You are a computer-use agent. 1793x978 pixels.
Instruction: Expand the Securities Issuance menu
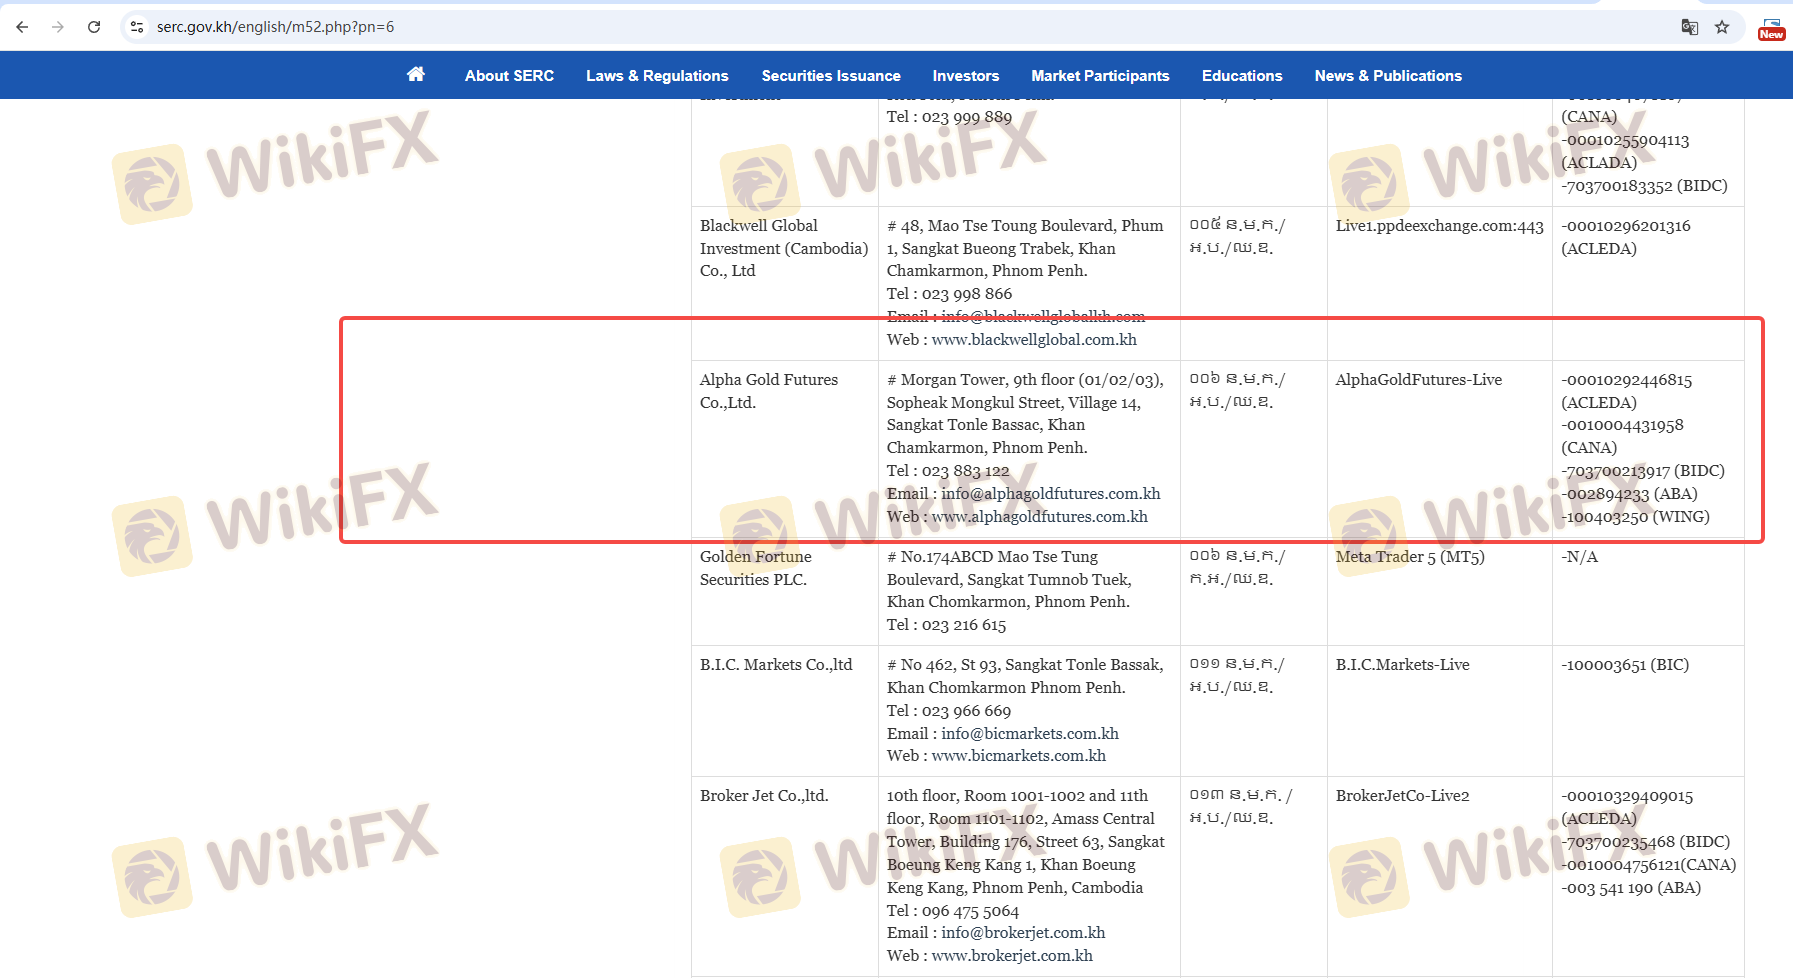pos(830,76)
